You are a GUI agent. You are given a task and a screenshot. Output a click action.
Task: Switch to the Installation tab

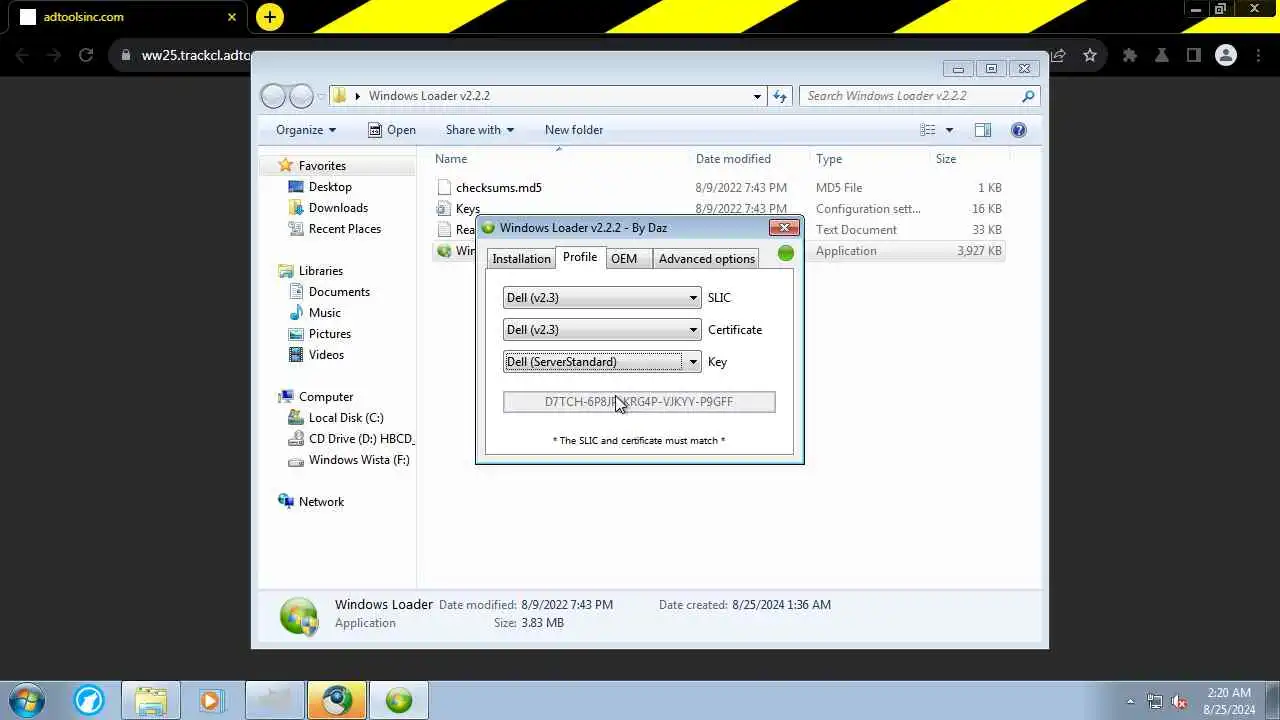coord(521,259)
